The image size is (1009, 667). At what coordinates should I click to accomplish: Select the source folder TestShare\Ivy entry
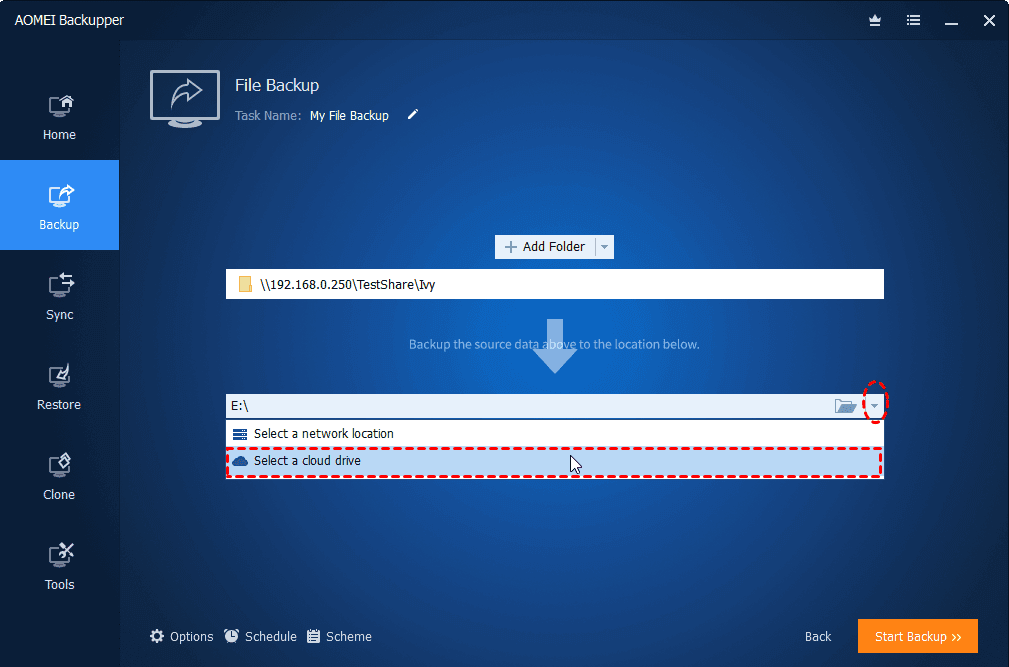[x=555, y=284]
